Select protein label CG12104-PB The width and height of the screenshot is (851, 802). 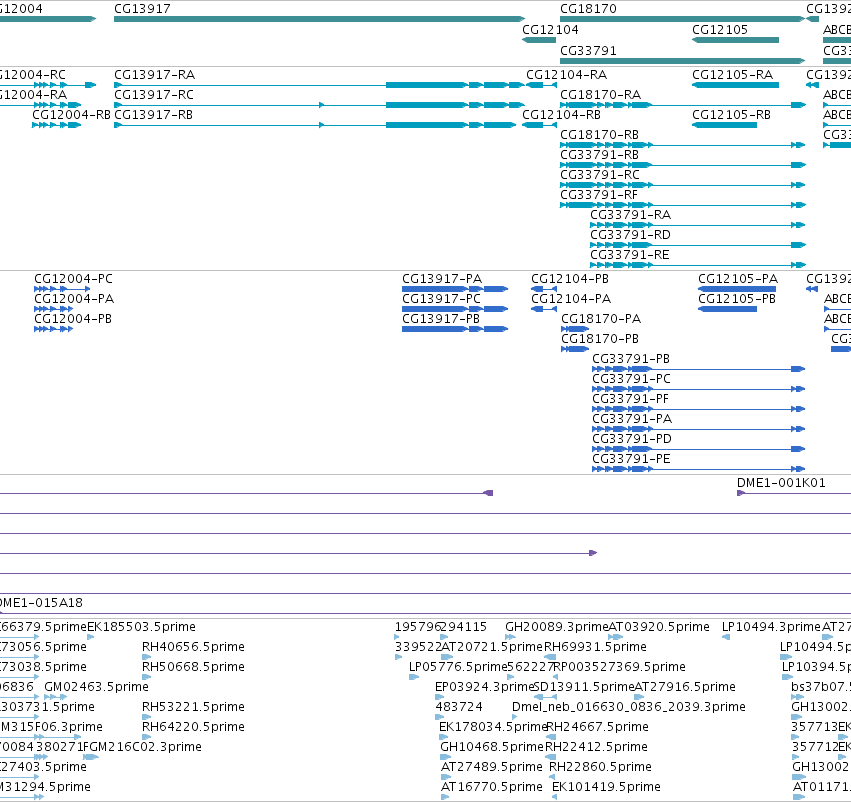click(570, 279)
